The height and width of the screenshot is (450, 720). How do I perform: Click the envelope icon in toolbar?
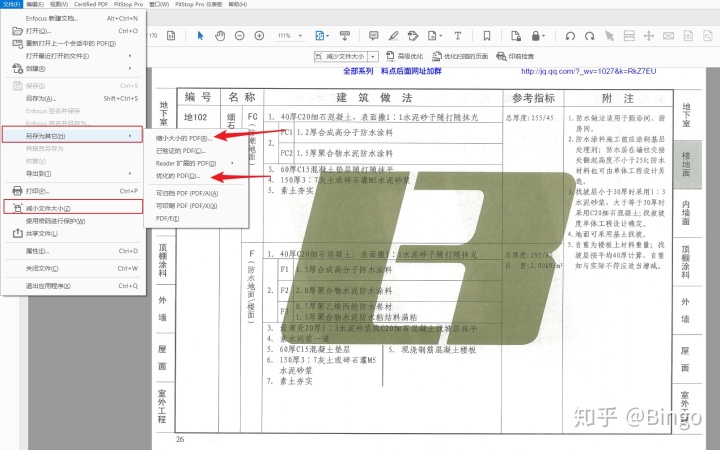tap(668, 36)
